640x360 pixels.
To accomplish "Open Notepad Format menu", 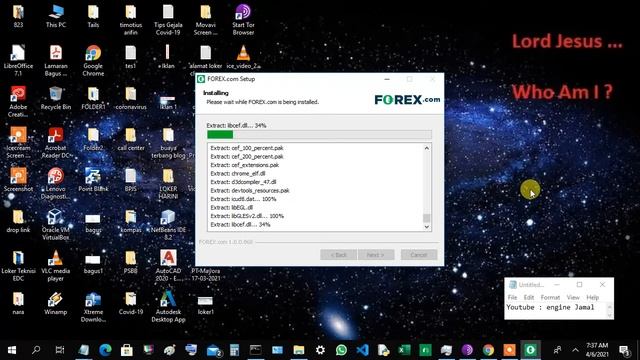I will (550, 298).
